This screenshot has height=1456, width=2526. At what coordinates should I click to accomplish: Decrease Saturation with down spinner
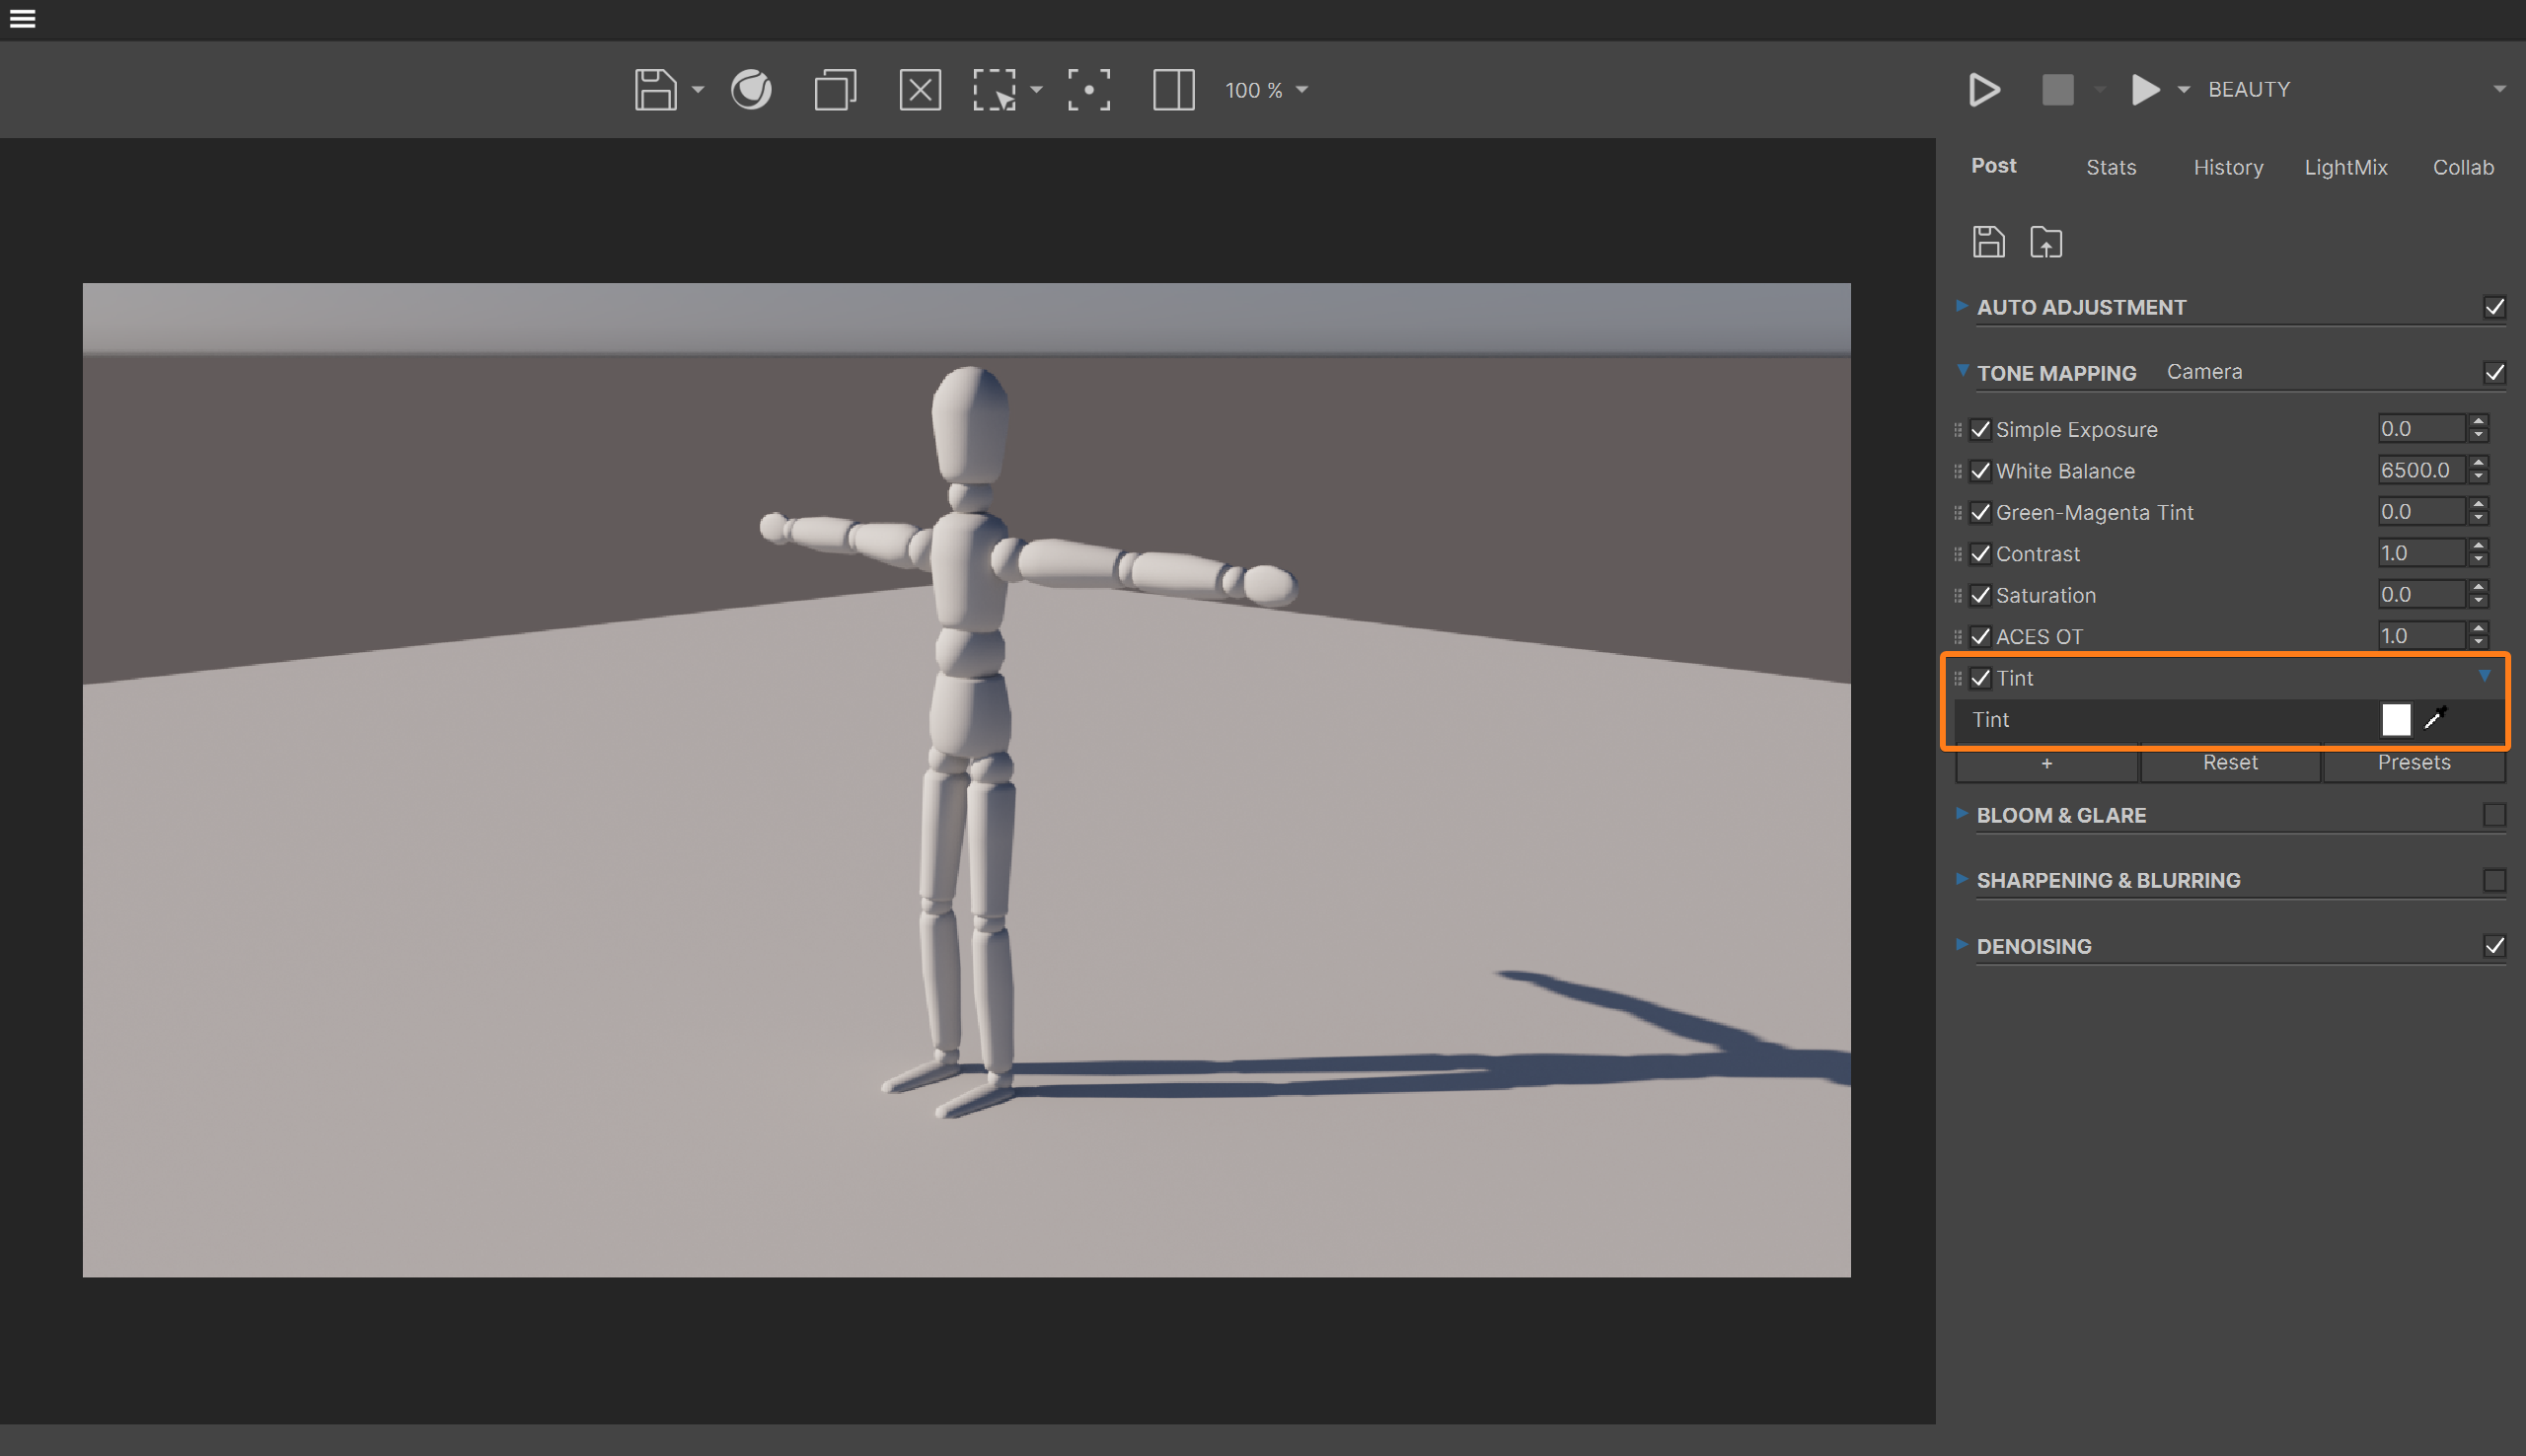pos(2478,602)
